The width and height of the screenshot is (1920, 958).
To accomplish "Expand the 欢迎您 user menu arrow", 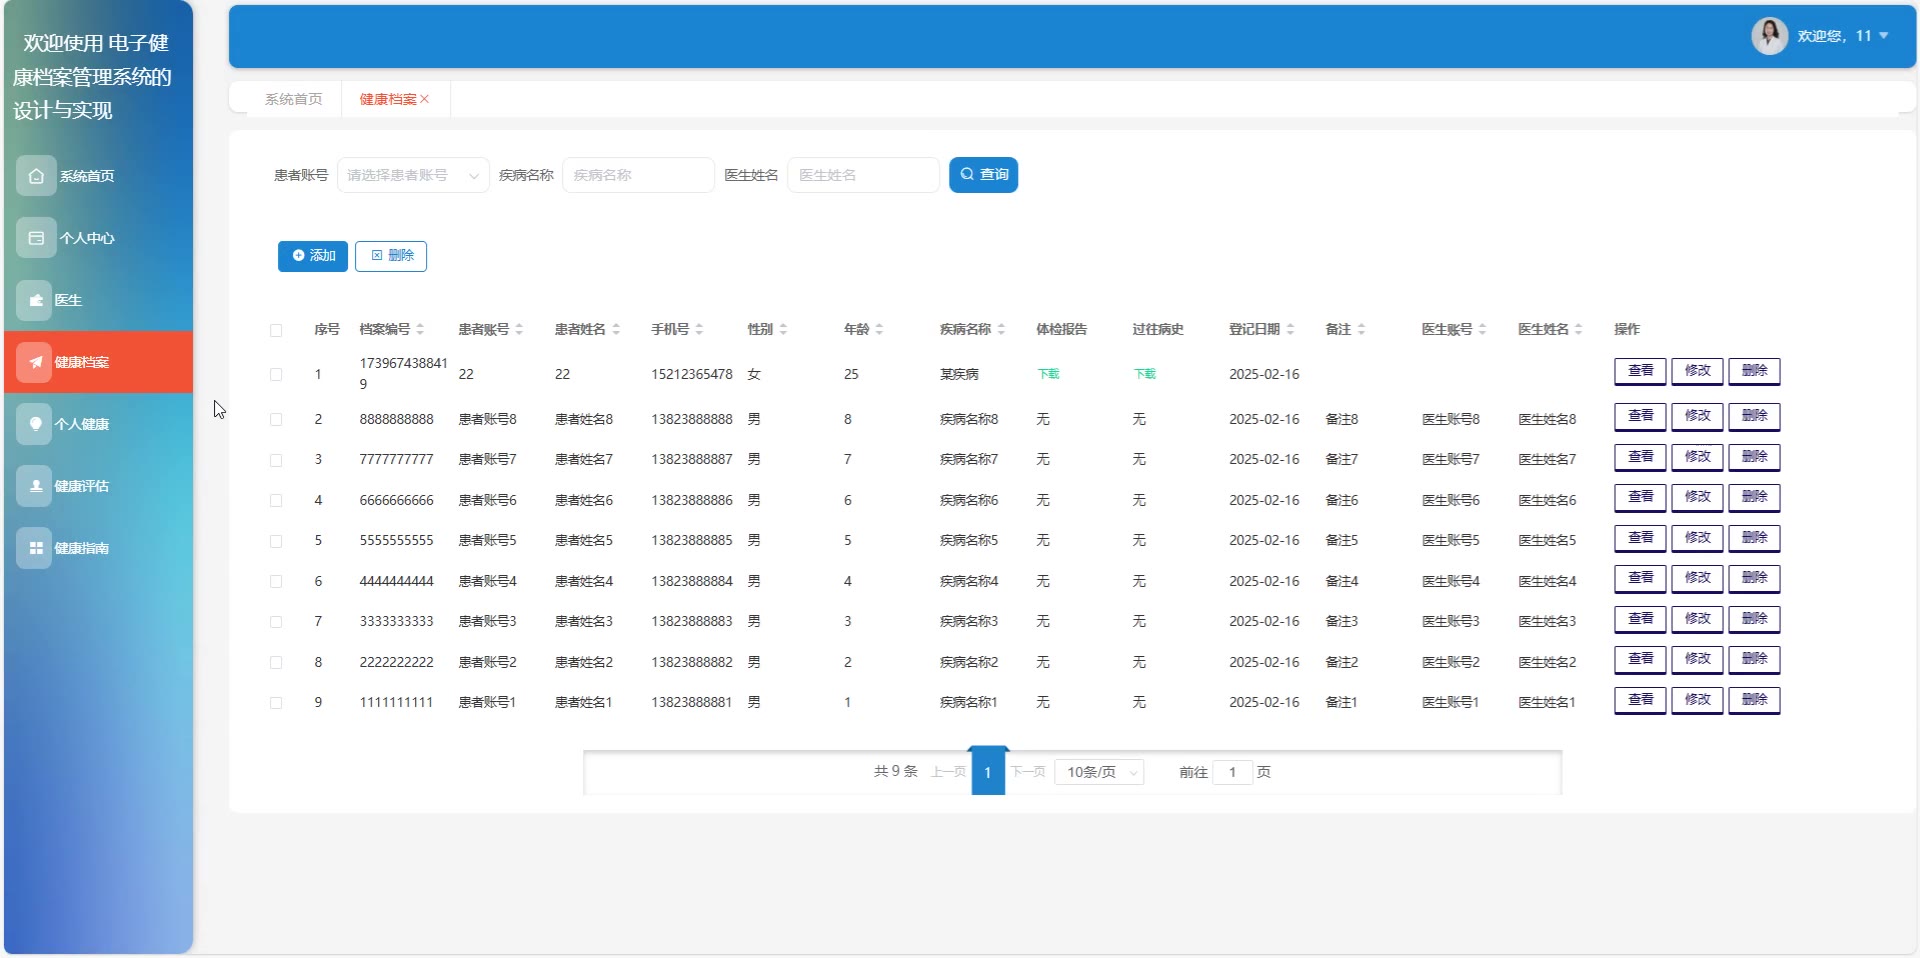I will click(x=1884, y=36).
